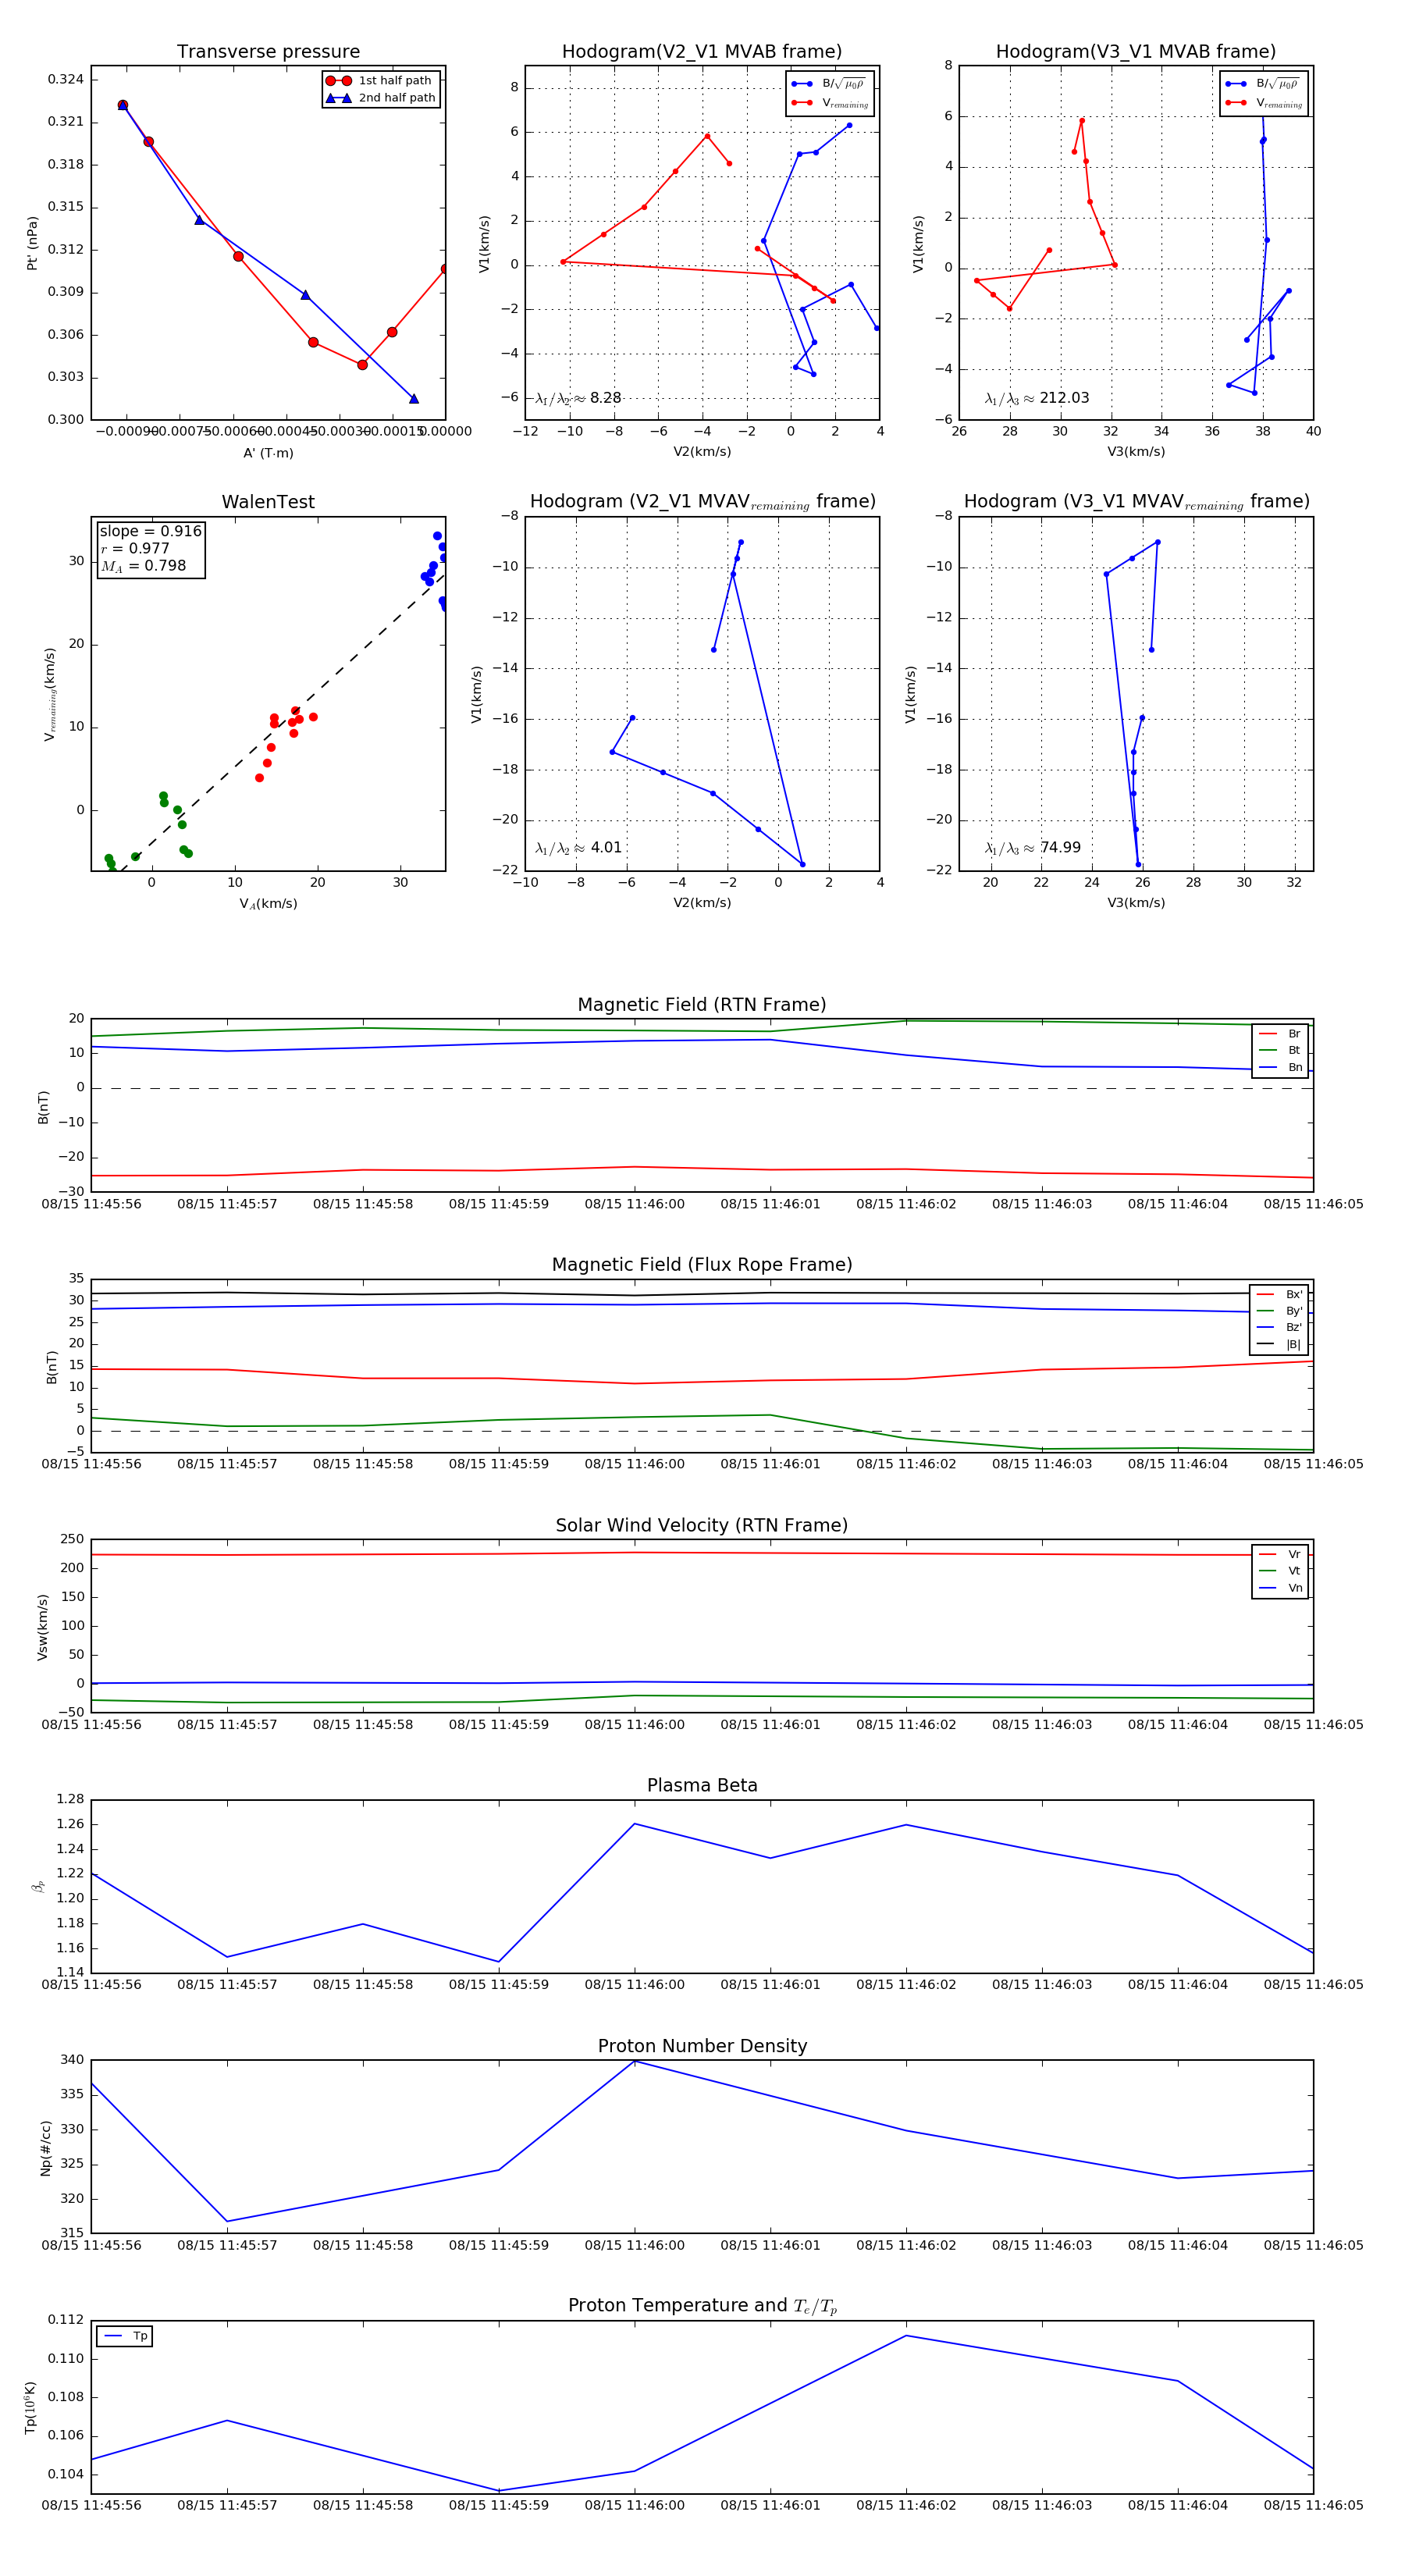Click the 'Hodogram (V3_V1 MVAV remaining frame)' title

pos(1136,502)
